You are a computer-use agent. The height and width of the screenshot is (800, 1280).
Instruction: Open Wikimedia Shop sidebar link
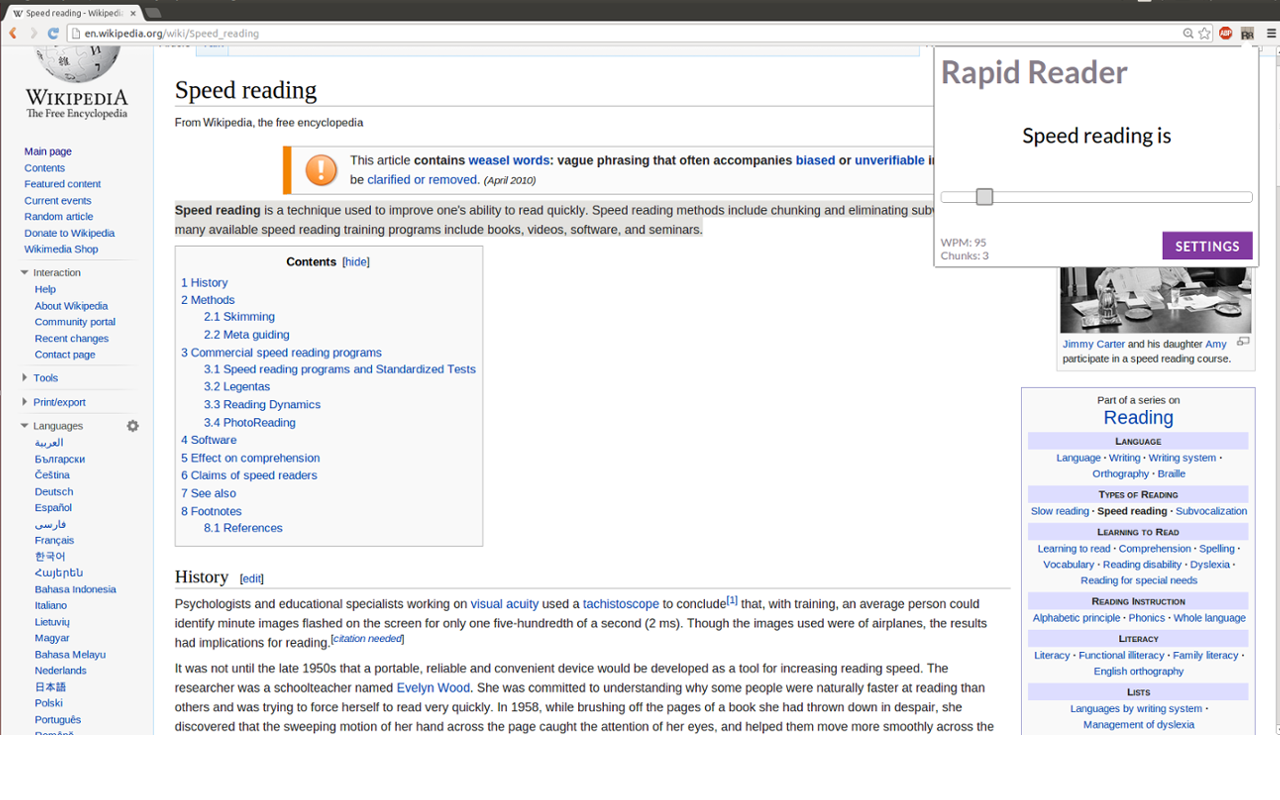coord(61,249)
